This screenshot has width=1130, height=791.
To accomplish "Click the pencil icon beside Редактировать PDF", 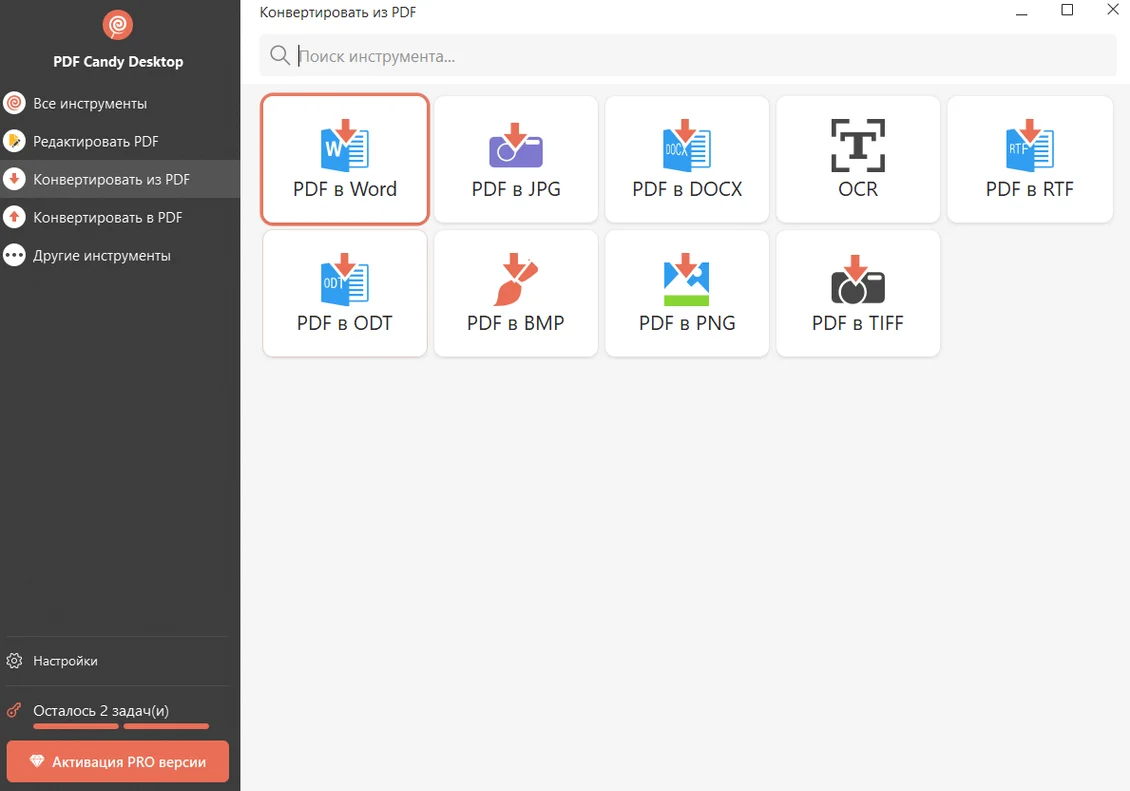I will [x=14, y=141].
